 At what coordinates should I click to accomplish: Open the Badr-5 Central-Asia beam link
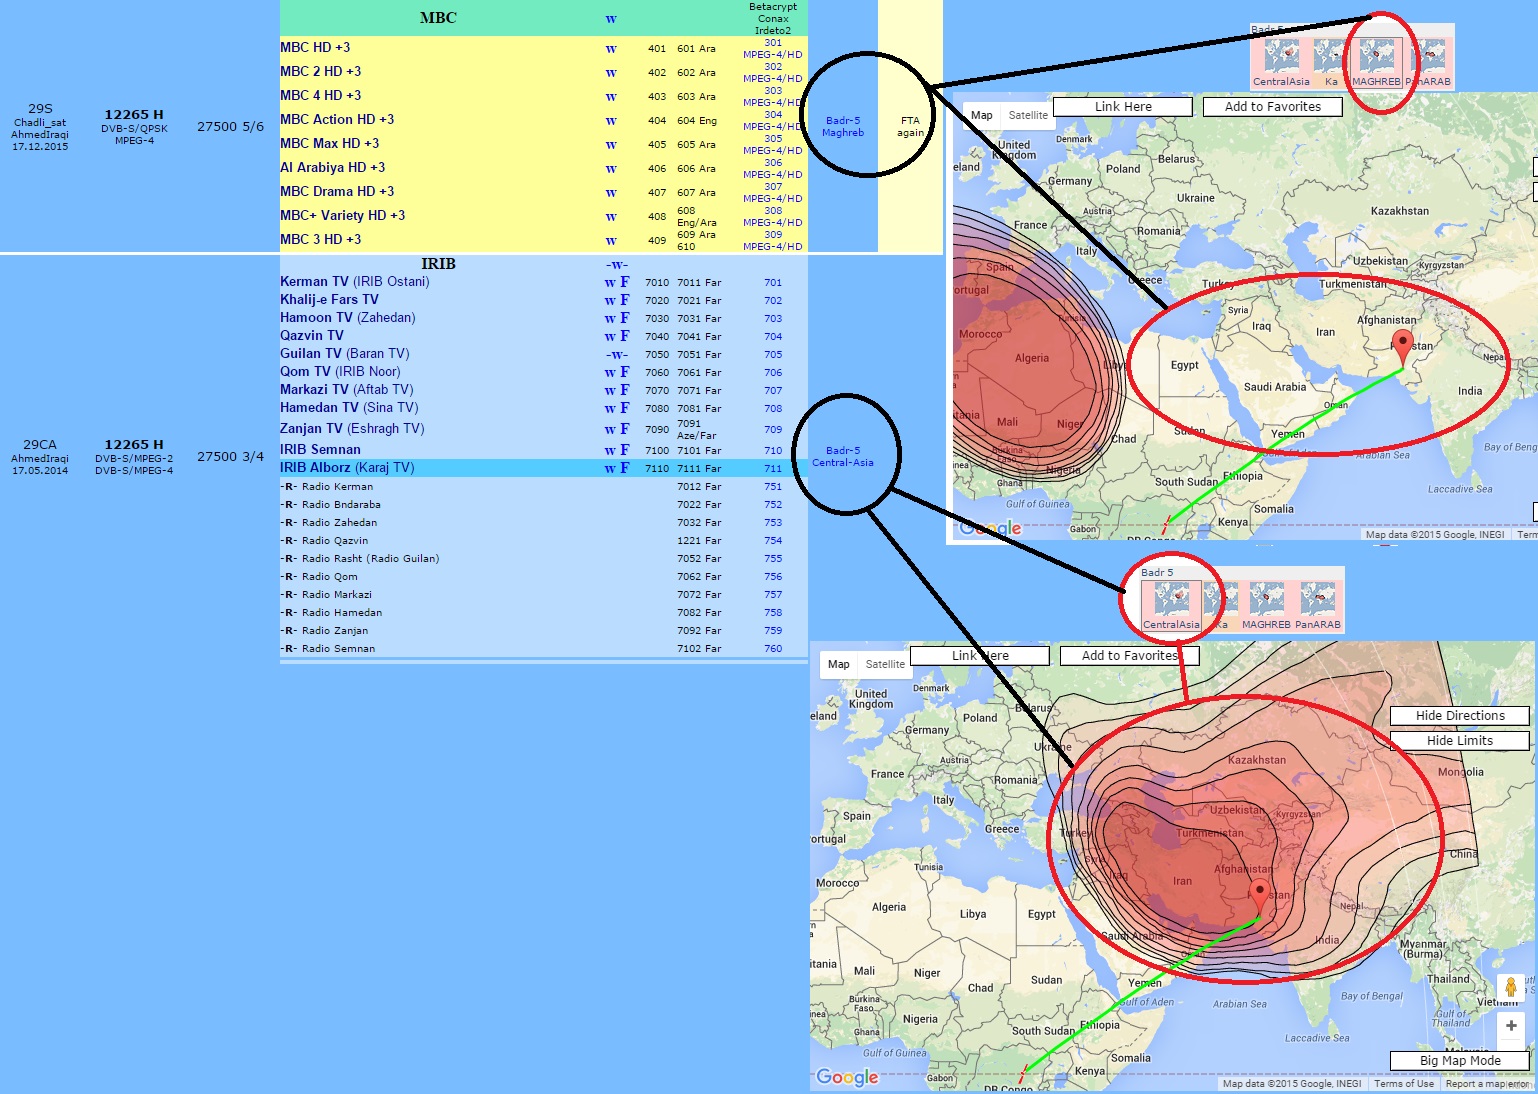coord(843,457)
